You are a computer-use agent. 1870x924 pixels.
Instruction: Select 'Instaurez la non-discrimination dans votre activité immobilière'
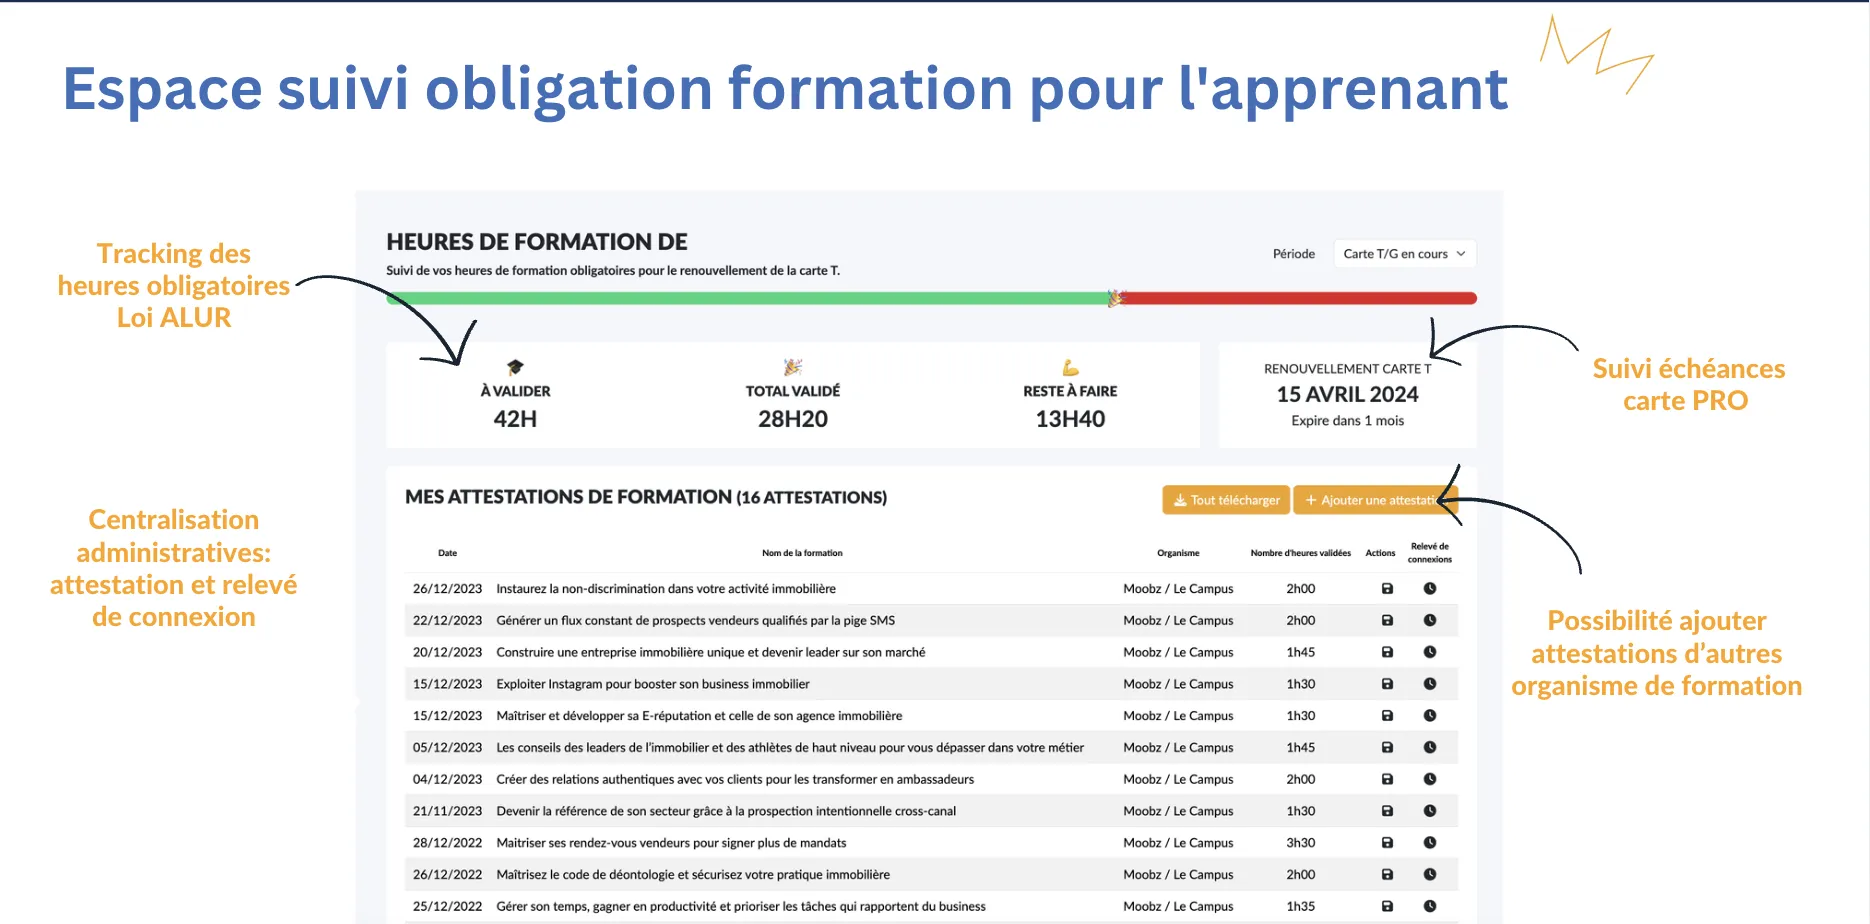pyautogui.click(x=666, y=589)
